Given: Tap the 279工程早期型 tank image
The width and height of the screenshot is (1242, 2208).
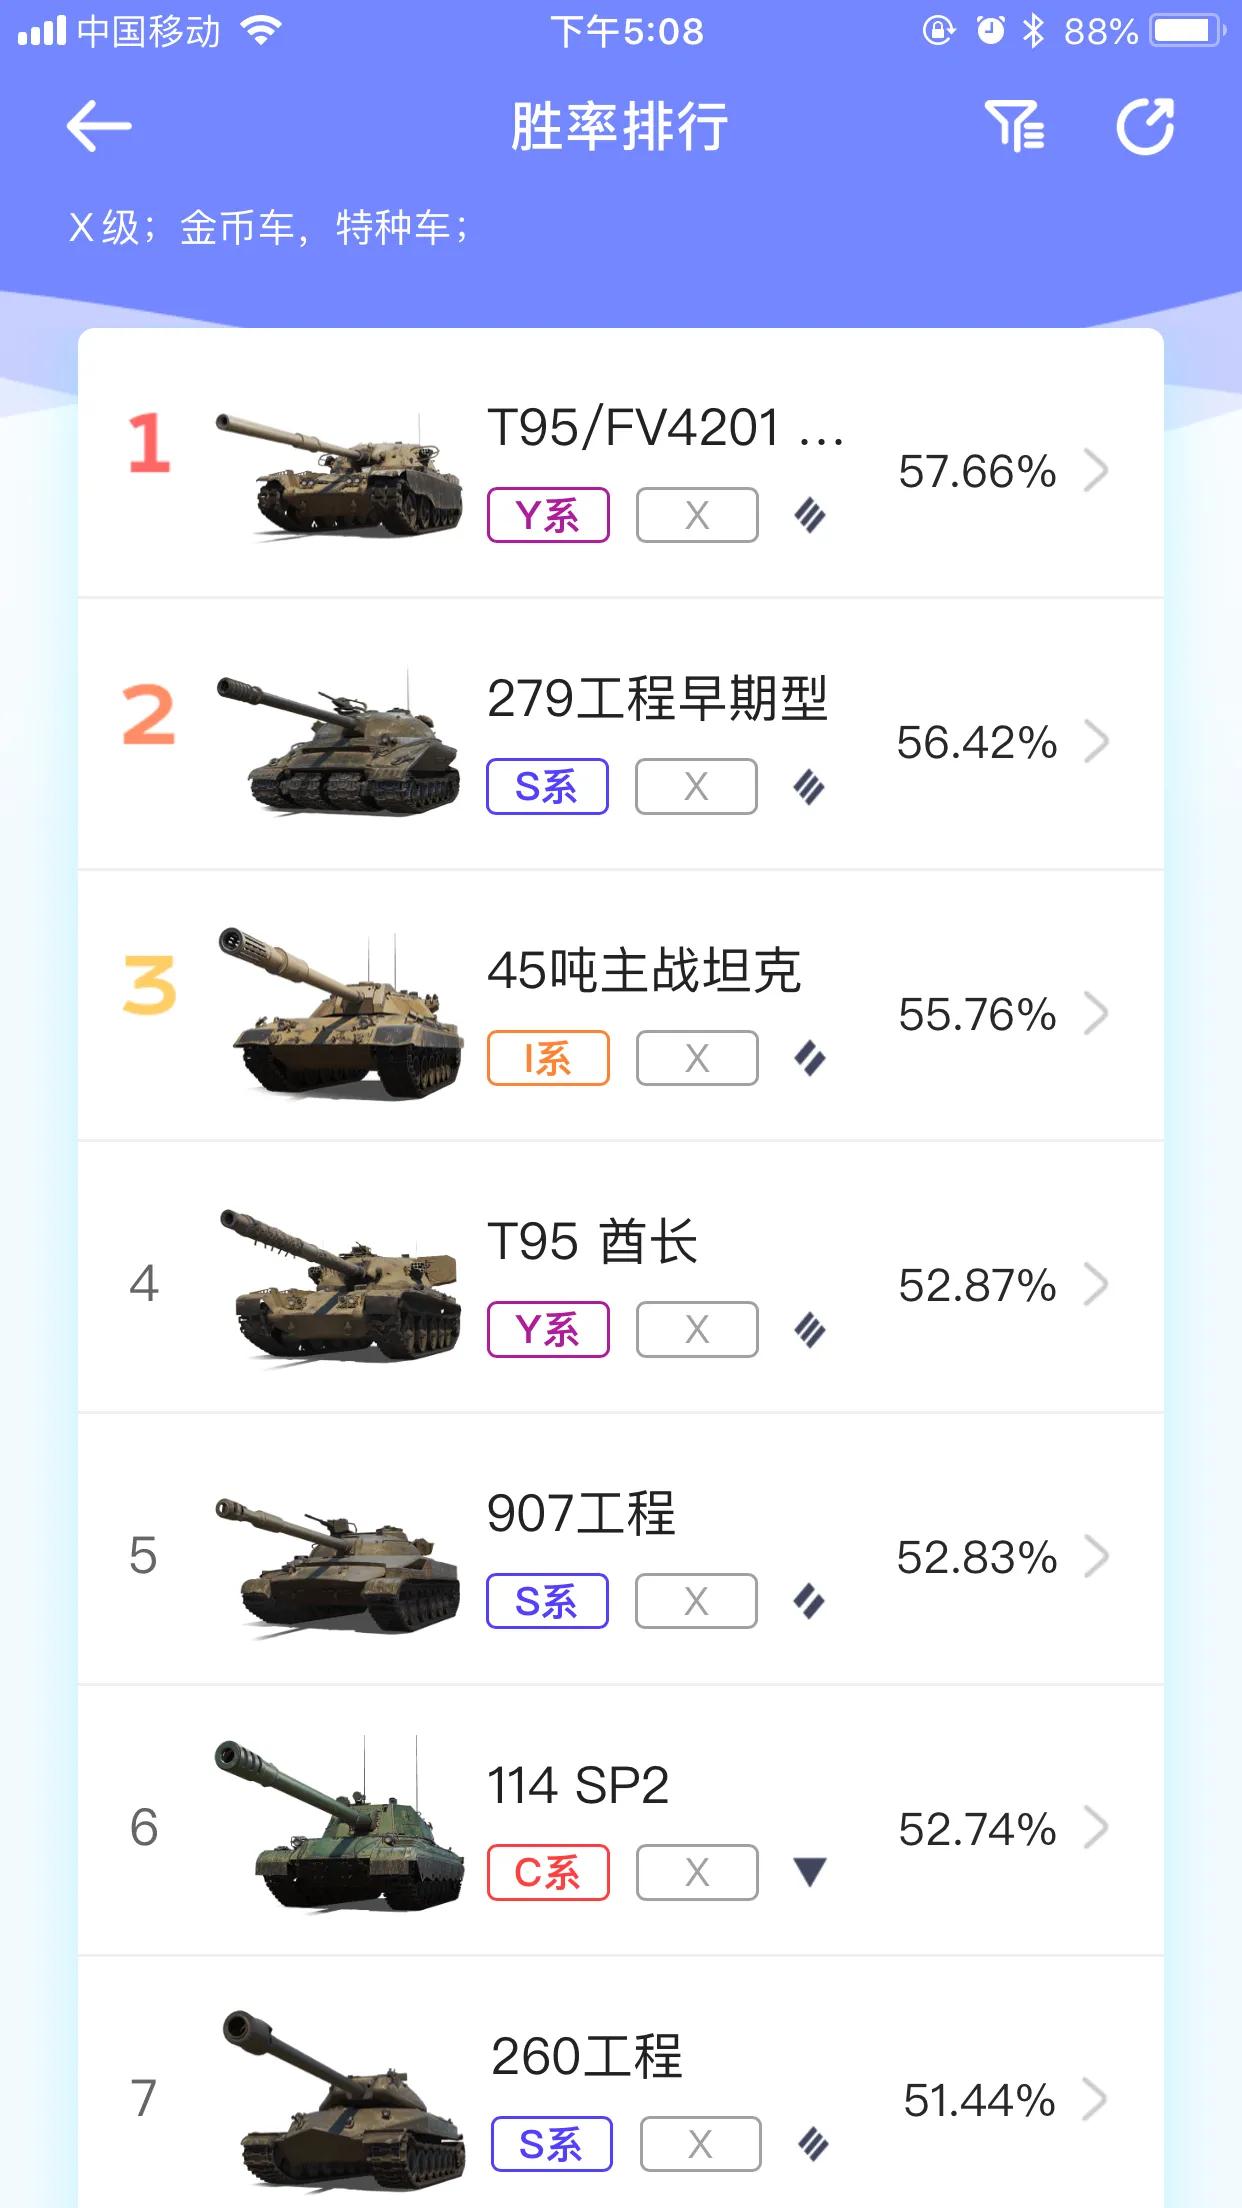Looking at the screenshot, I should [x=340, y=742].
